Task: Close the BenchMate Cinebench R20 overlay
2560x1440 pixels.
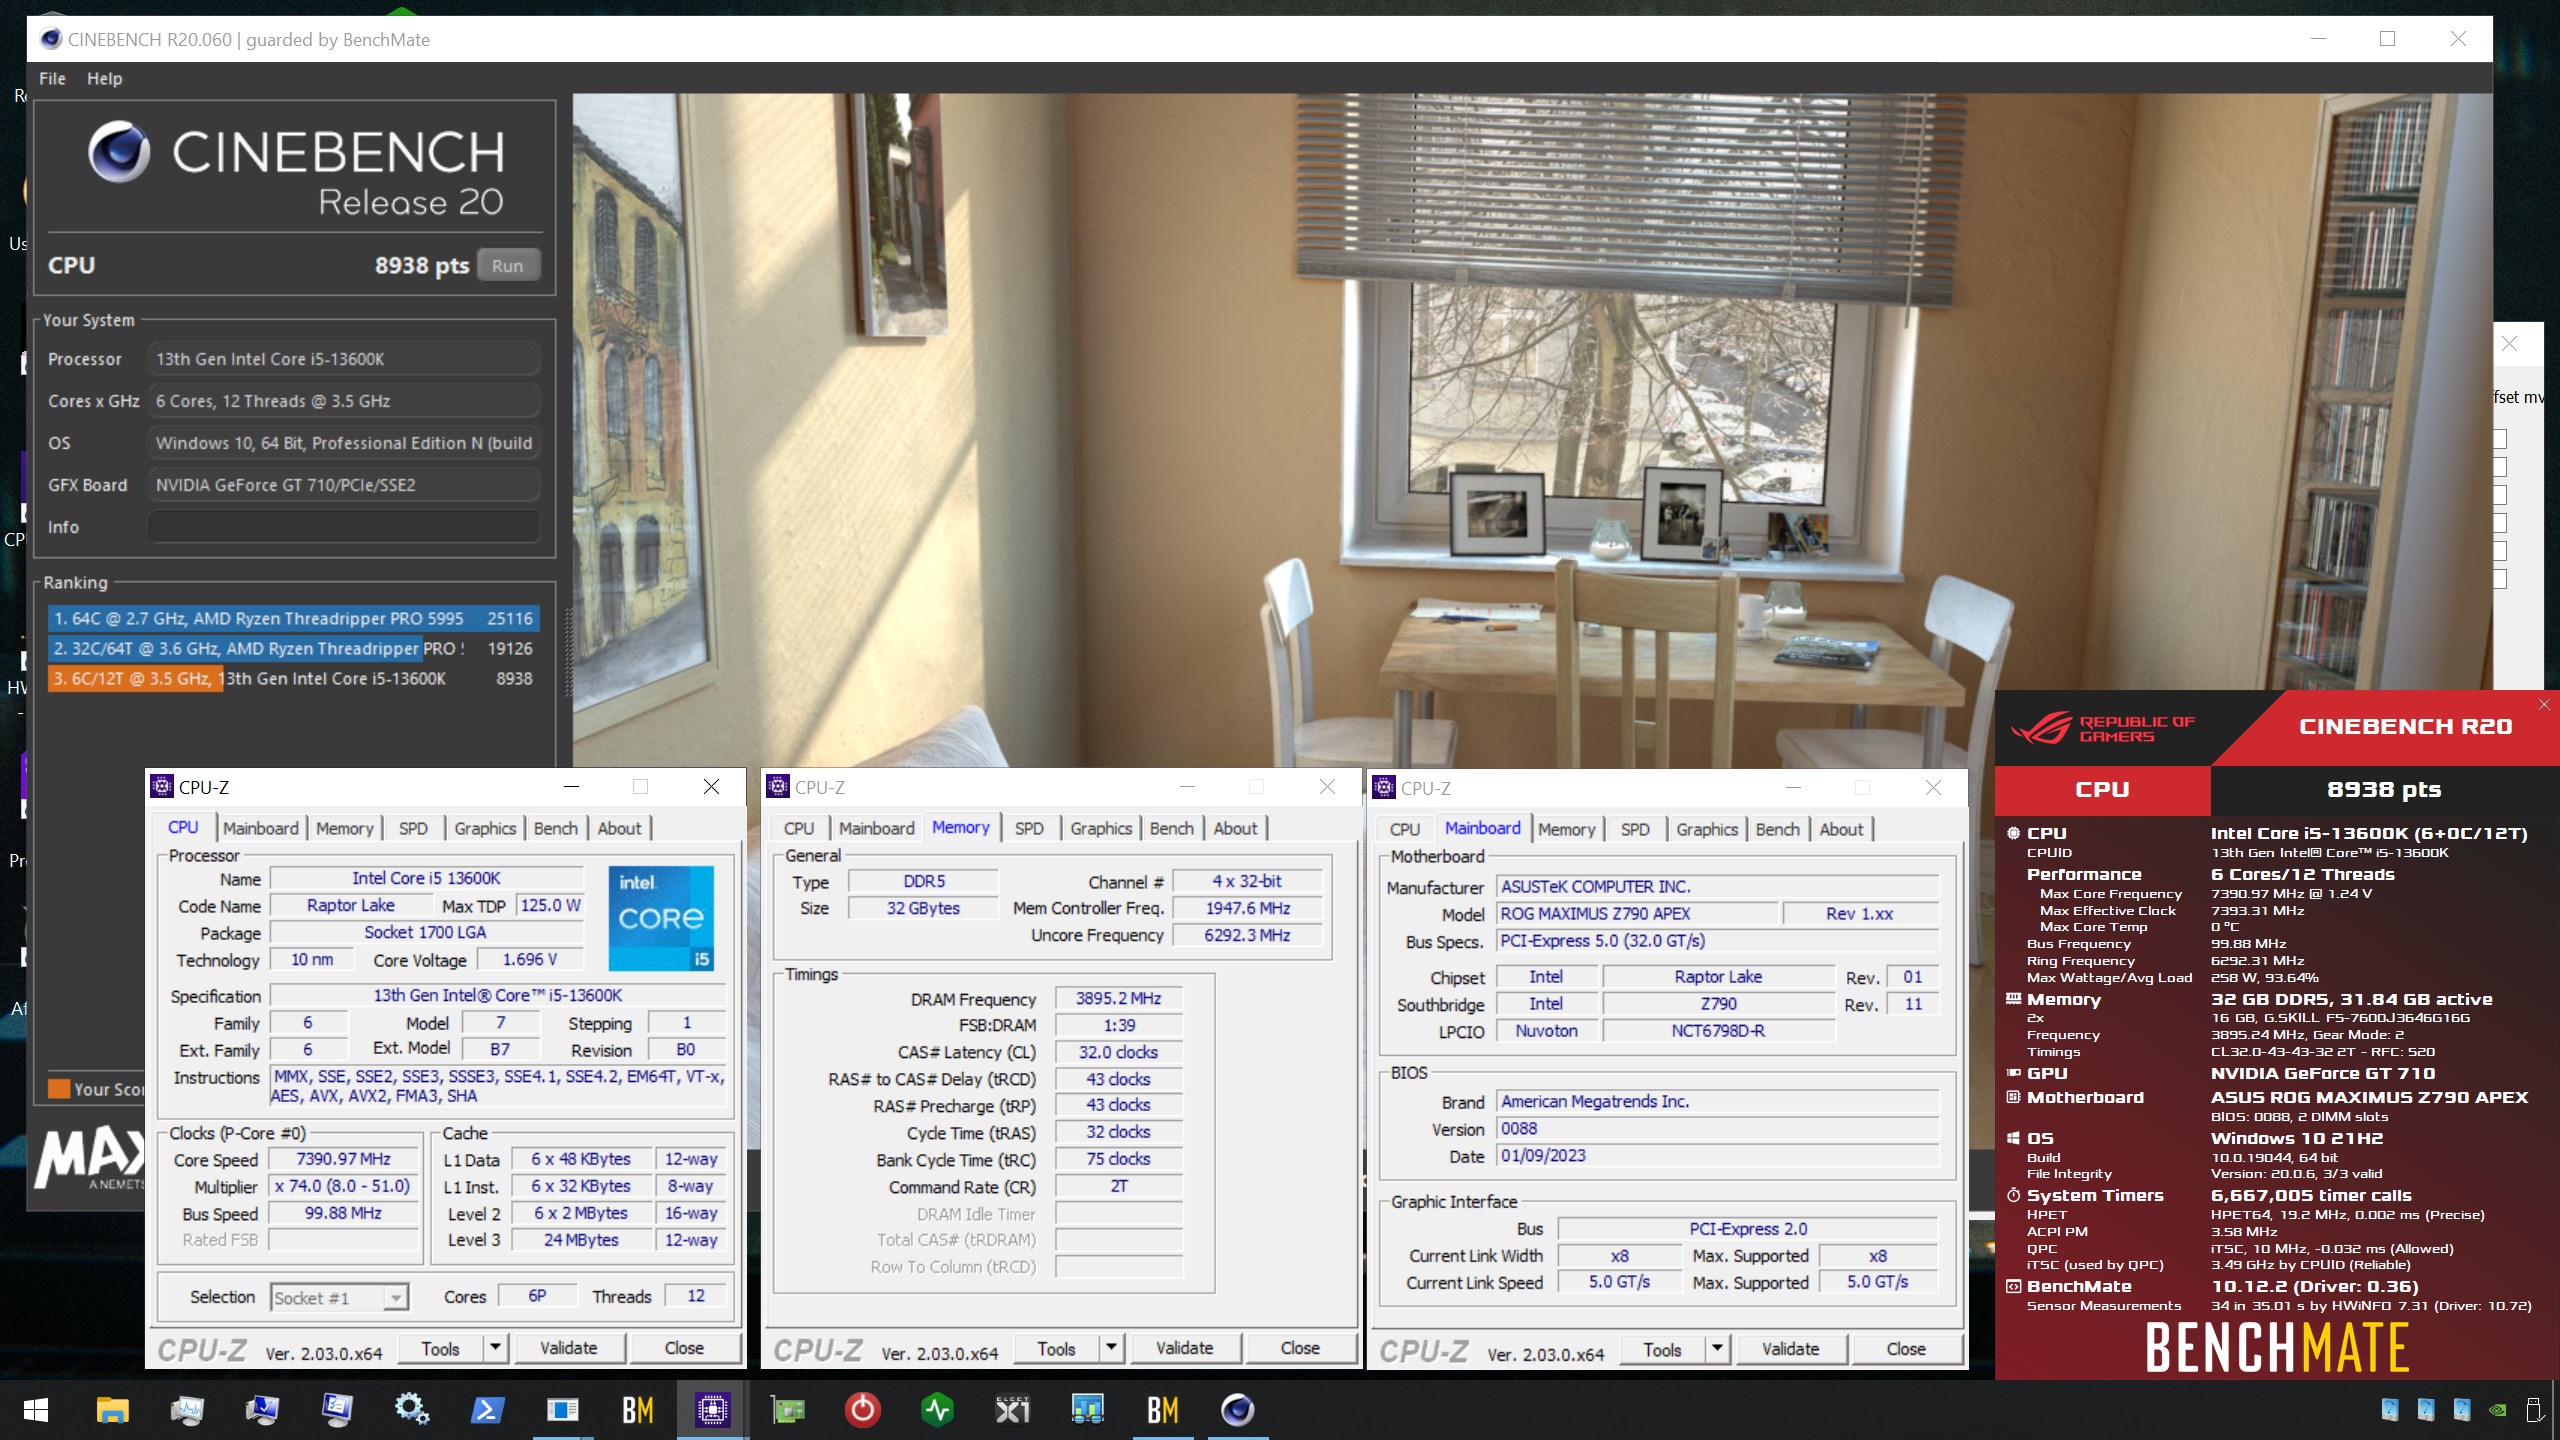Action: [2544, 705]
